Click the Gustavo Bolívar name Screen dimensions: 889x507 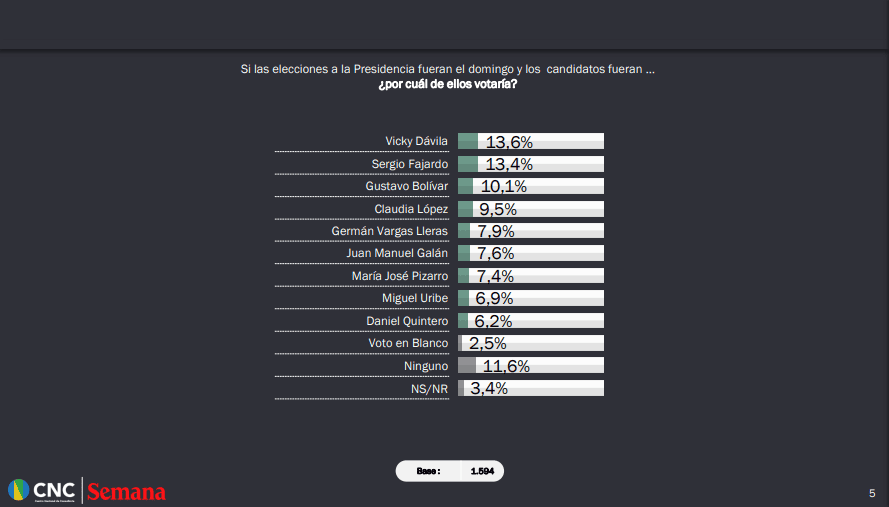pyautogui.click(x=407, y=186)
